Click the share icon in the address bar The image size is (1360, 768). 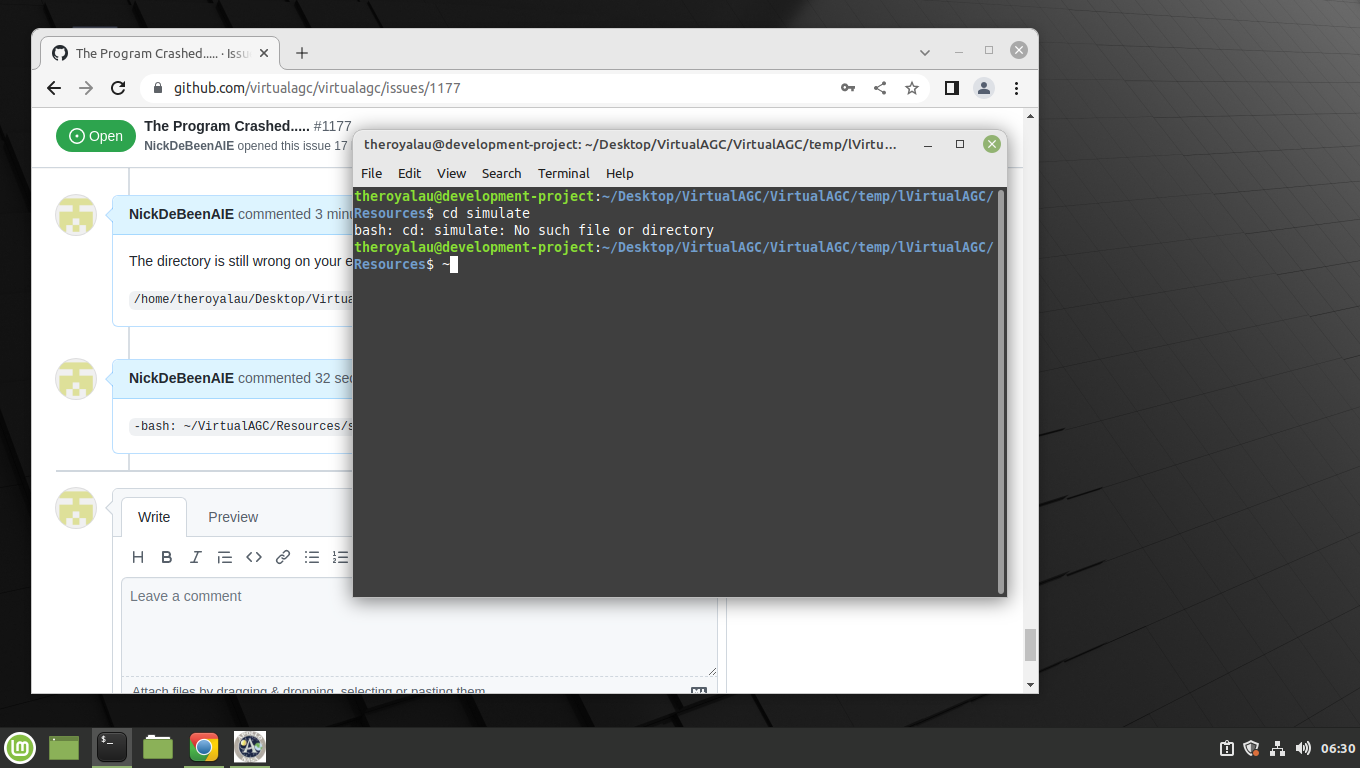point(879,88)
